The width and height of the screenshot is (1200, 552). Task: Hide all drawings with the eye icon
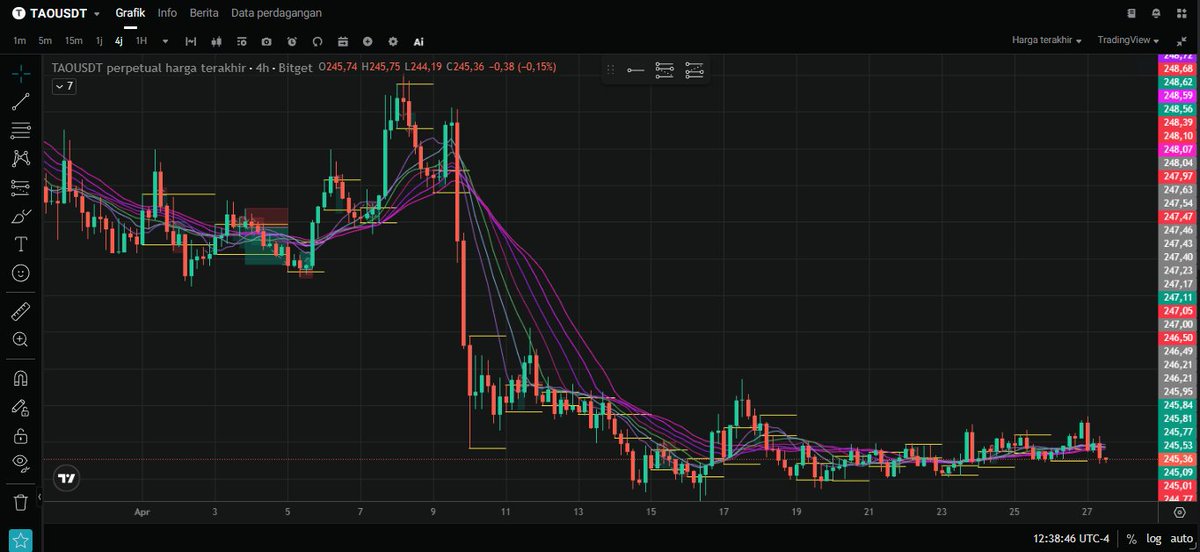pos(20,463)
